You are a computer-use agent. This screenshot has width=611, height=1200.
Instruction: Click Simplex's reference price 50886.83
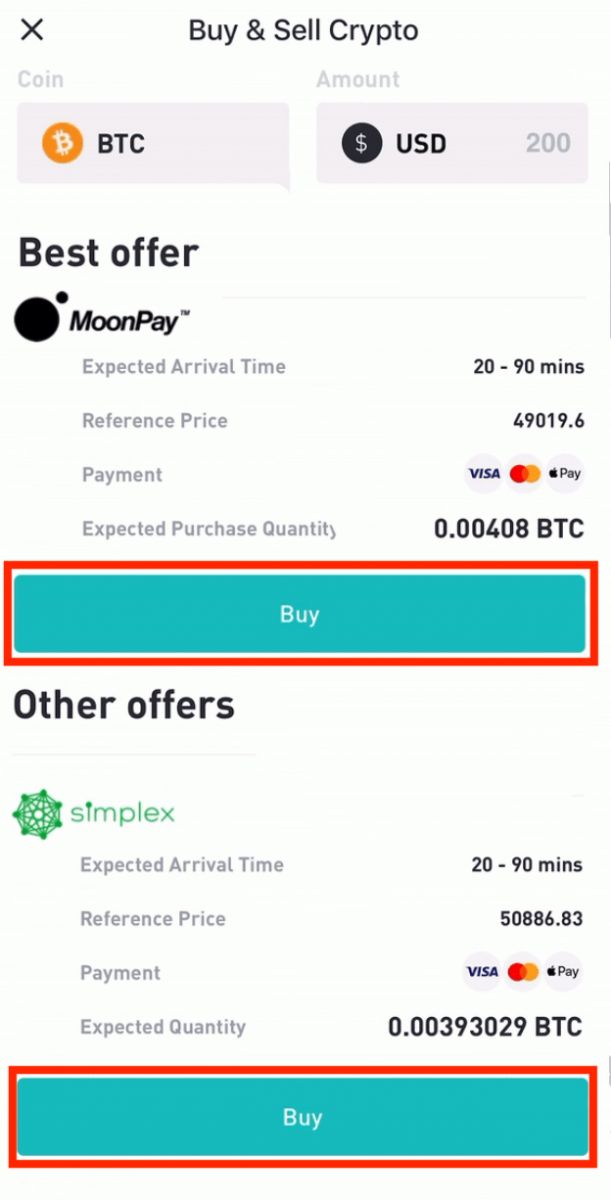tap(541, 919)
